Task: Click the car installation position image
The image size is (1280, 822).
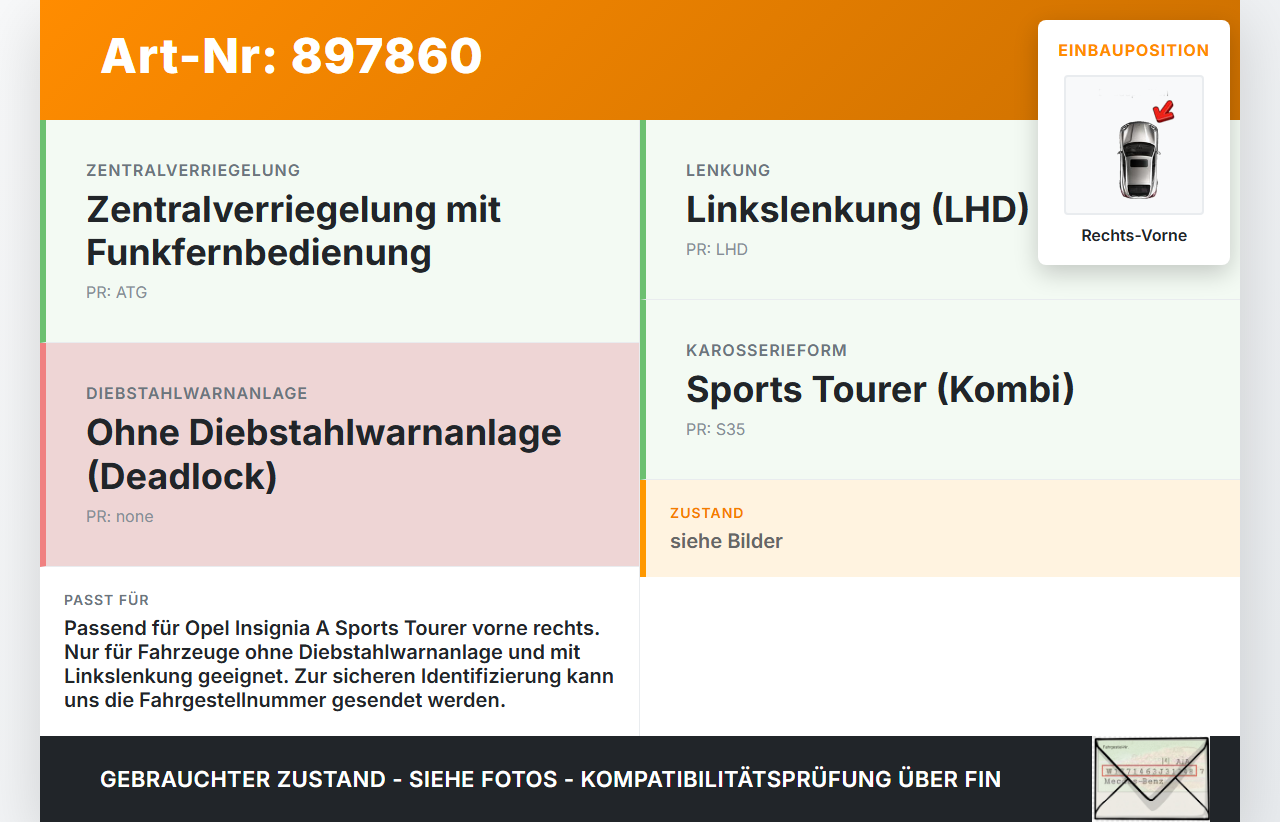Action: pyautogui.click(x=1134, y=145)
